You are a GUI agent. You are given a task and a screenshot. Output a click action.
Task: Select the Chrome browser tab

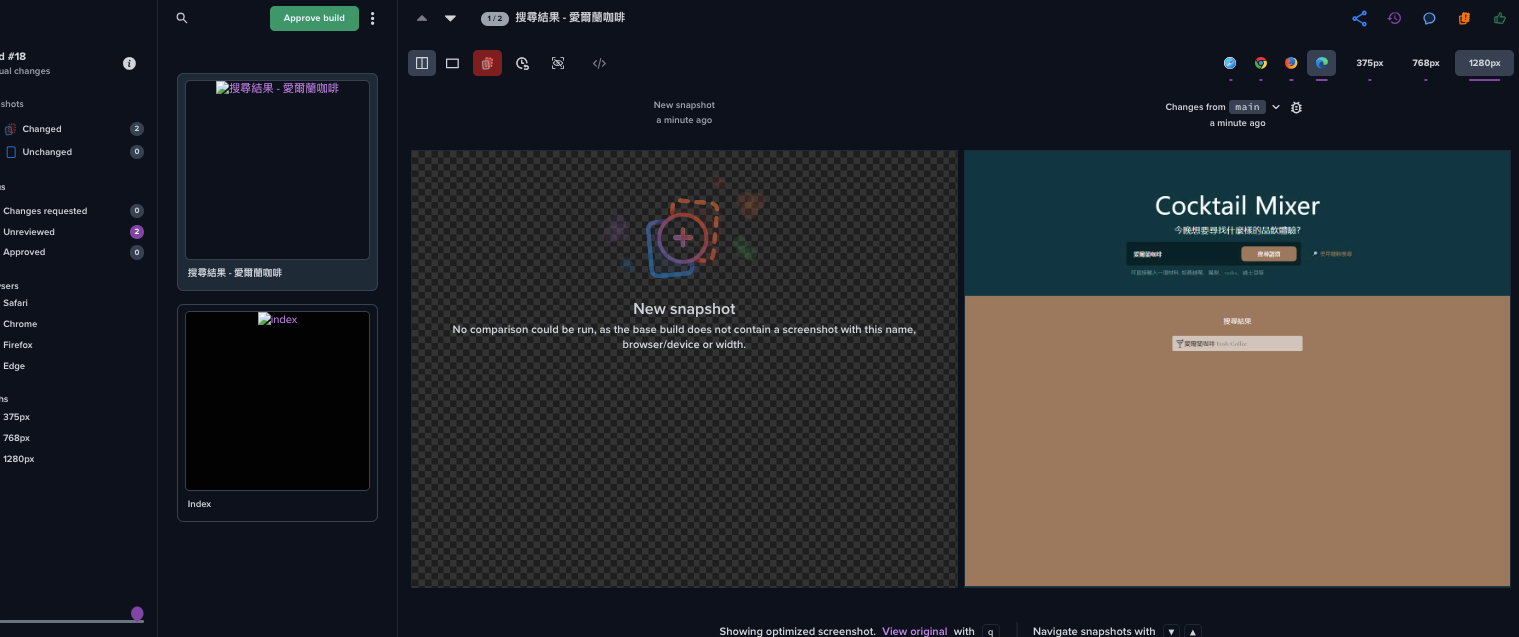(x=1261, y=63)
